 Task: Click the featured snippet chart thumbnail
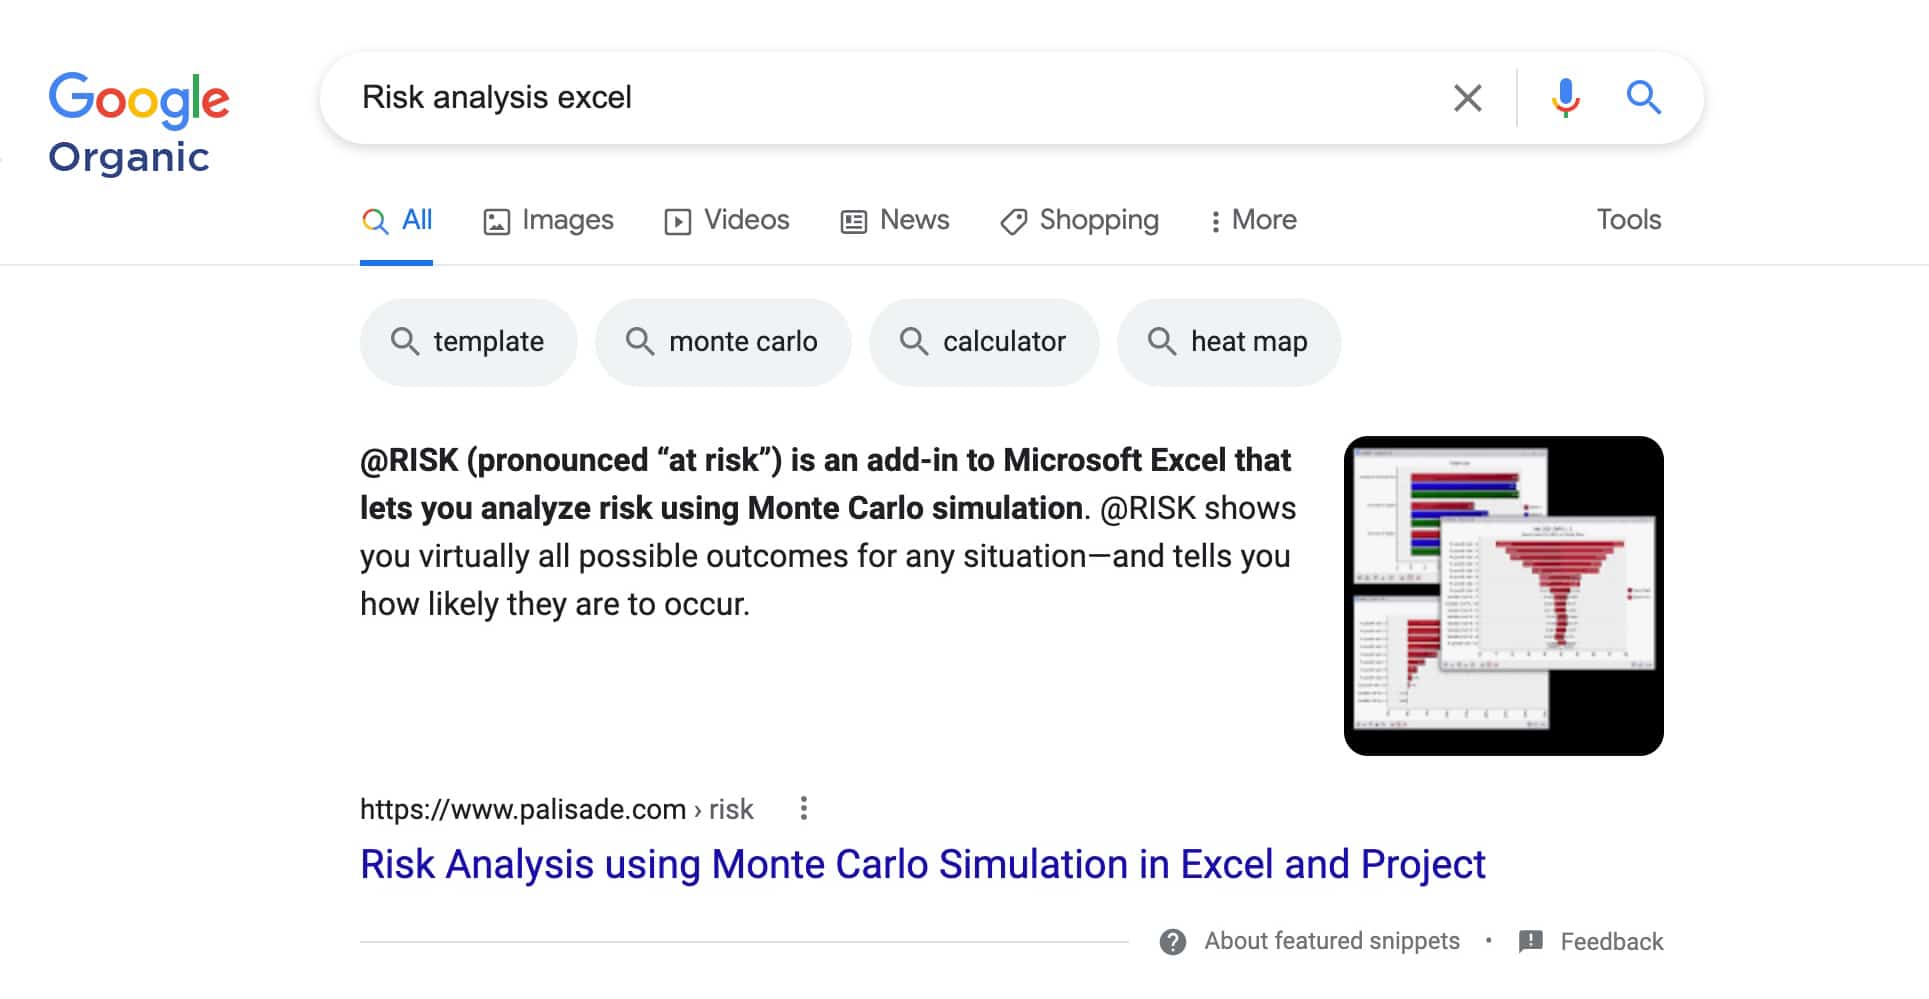coord(1503,594)
